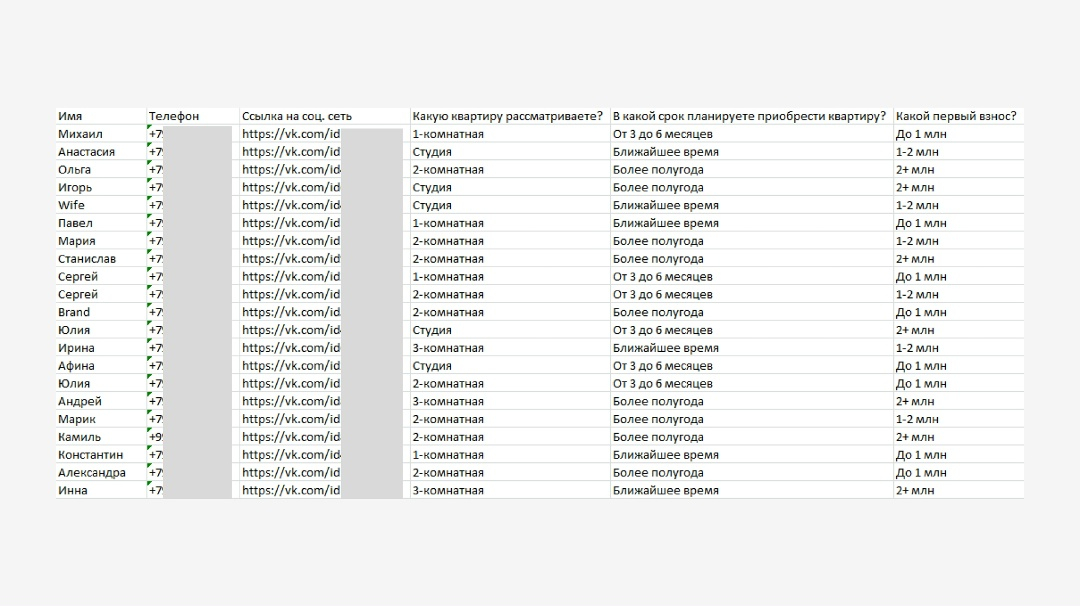Click Марик's "1-2 млн" down payment cell
The height and width of the screenshot is (606, 1080).
tap(917, 419)
